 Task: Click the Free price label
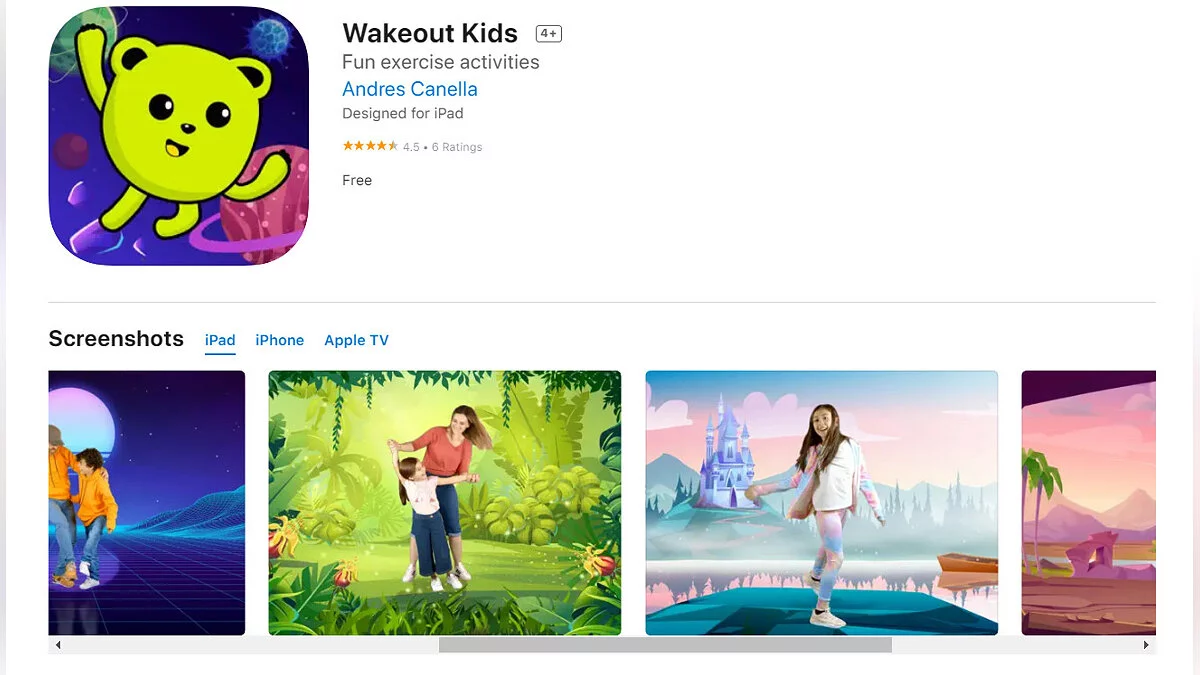(x=357, y=180)
